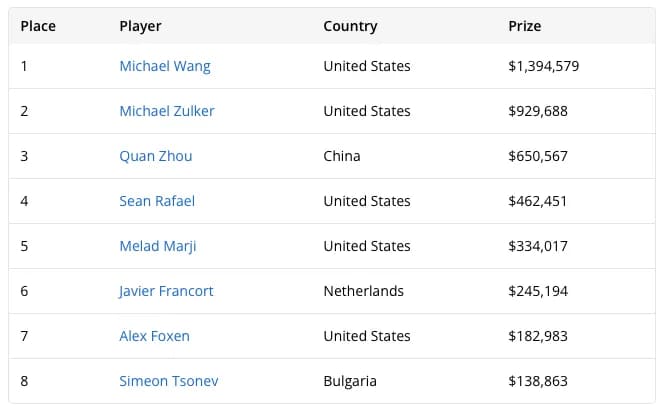Viewport: 670px width, 416px height.
Task: Click Alex Foxen's name
Action: [x=154, y=336]
